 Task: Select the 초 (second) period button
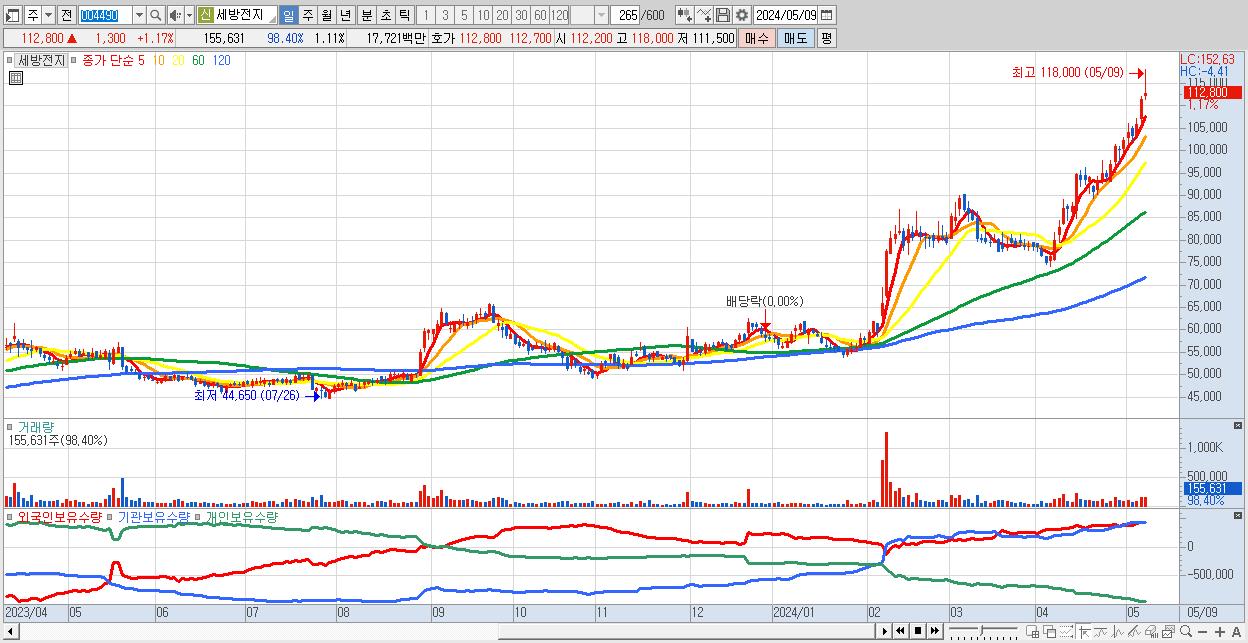(x=386, y=15)
